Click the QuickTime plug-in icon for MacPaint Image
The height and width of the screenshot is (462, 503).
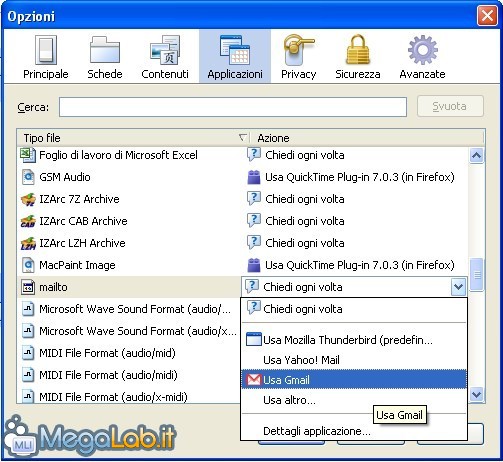point(254,265)
